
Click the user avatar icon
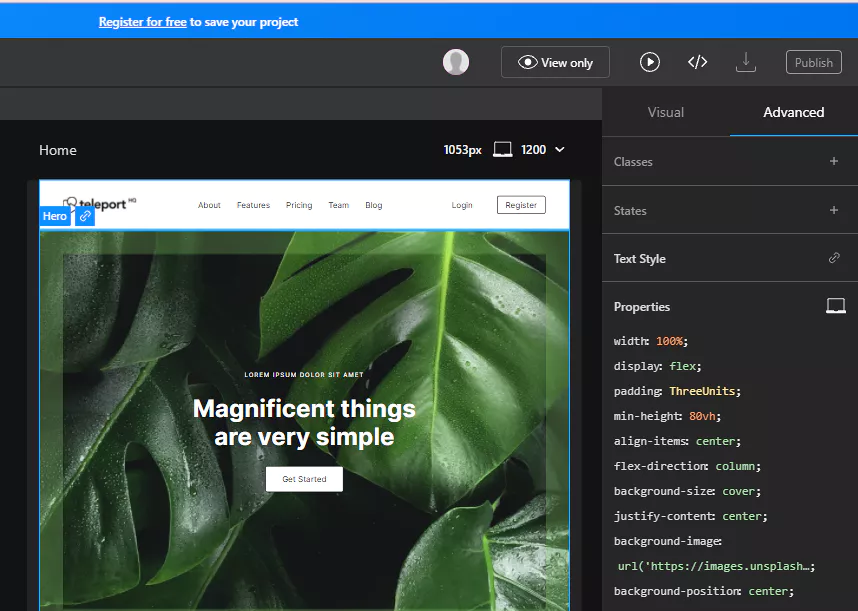click(456, 62)
